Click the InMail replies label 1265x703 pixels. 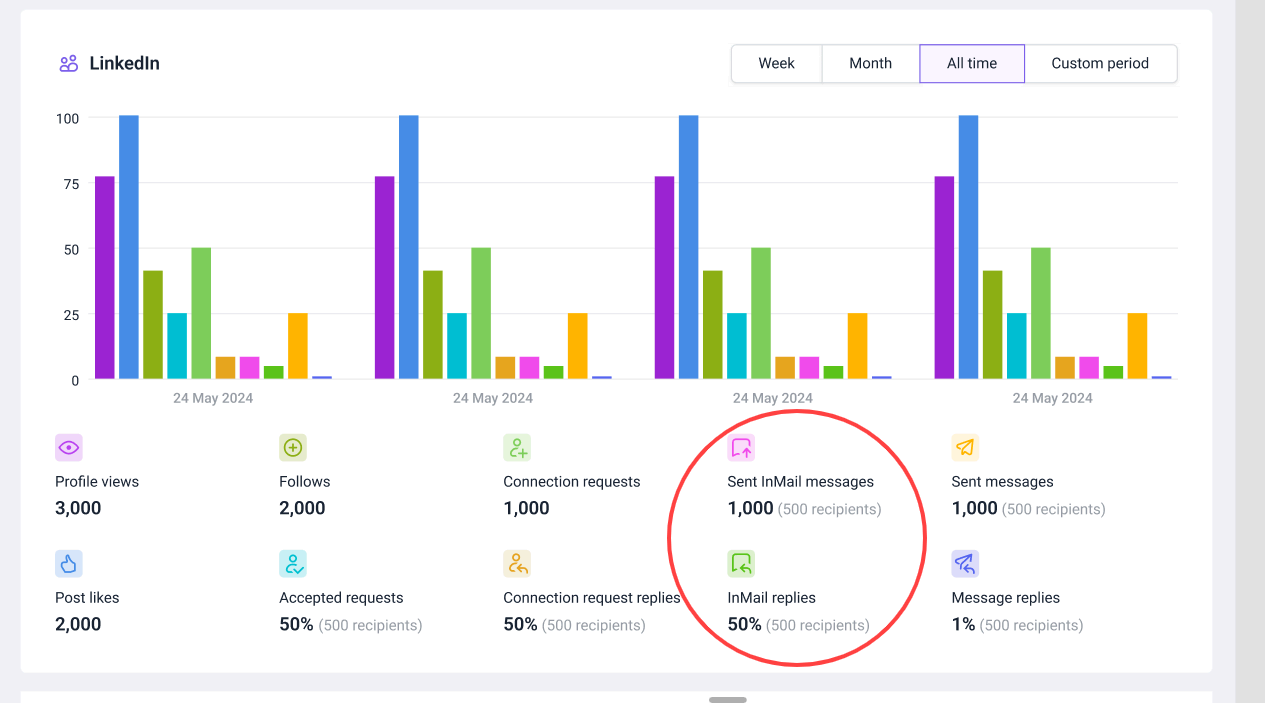[x=772, y=598]
